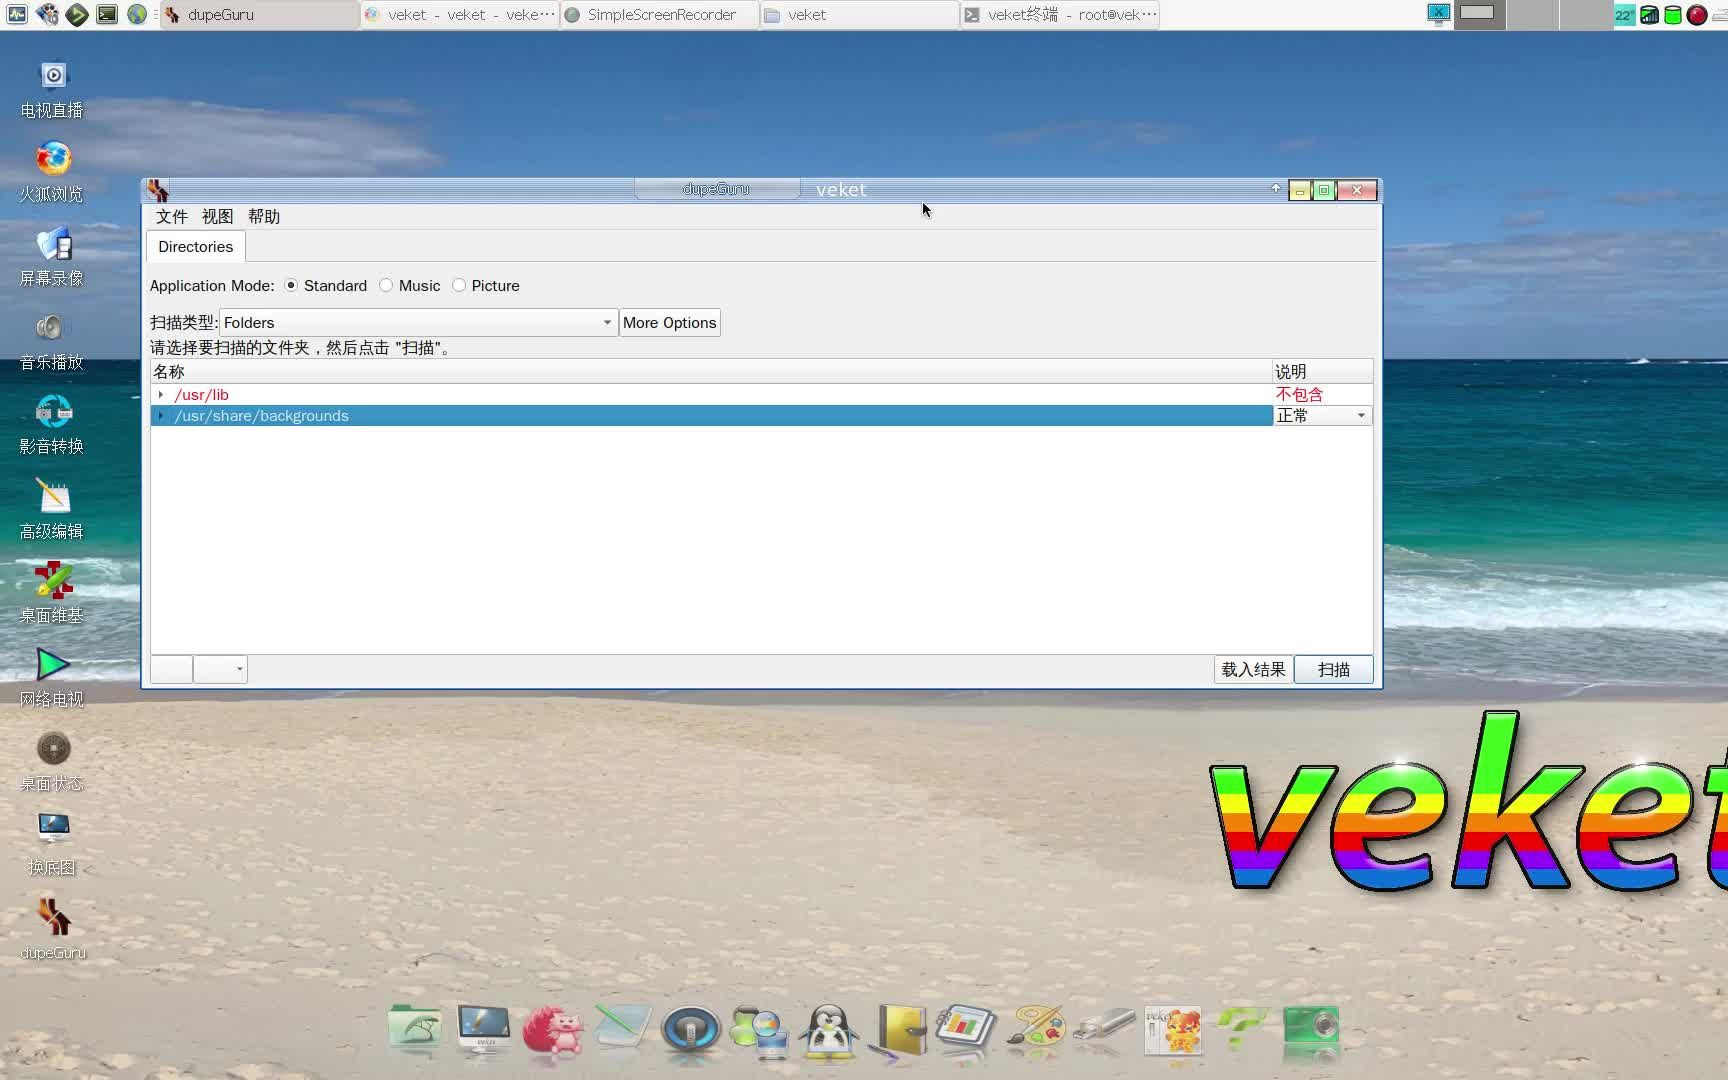Click the red record tray icon
The image size is (1728, 1080).
pos(1697,15)
